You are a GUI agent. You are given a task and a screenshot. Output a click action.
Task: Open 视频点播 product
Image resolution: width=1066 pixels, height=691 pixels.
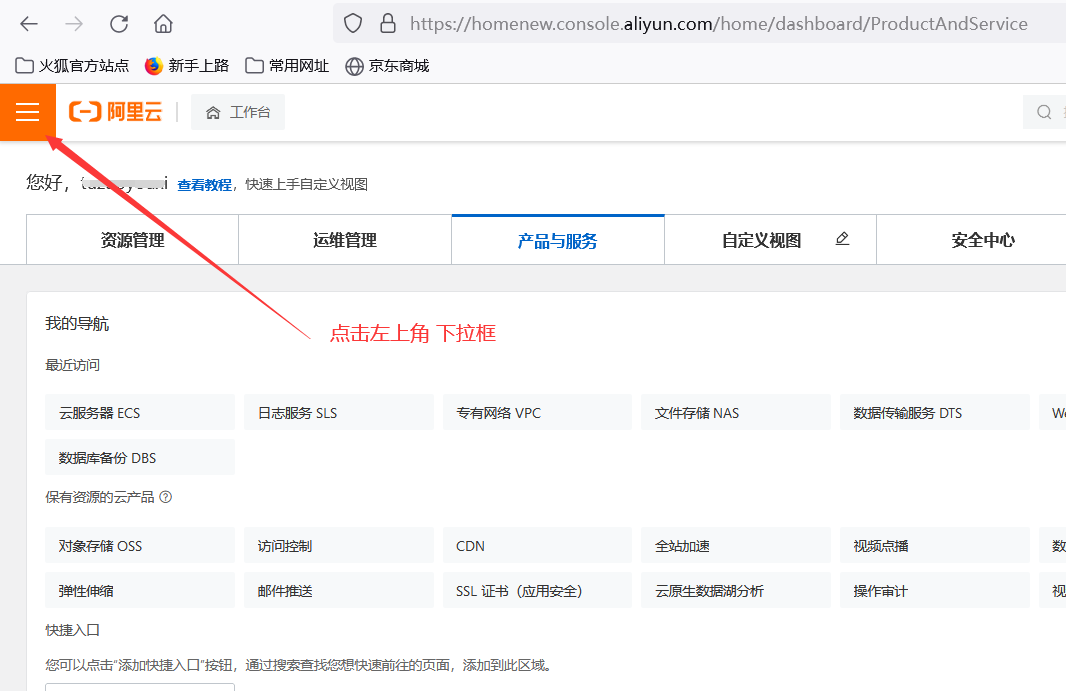(935, 545)
